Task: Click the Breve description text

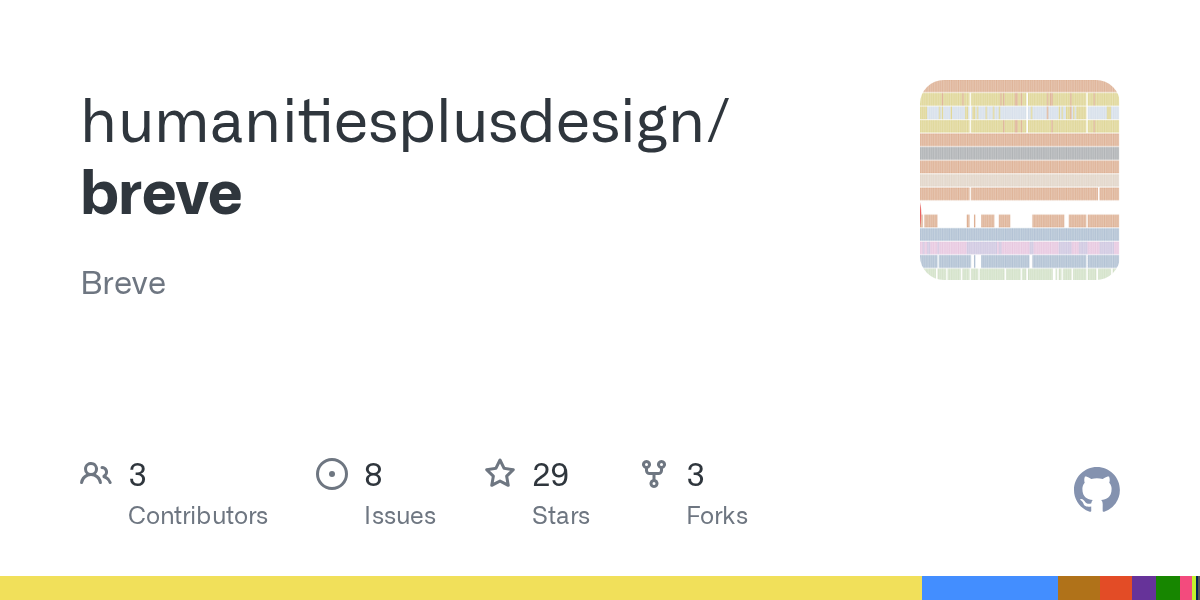Action: tap(123, 284)
